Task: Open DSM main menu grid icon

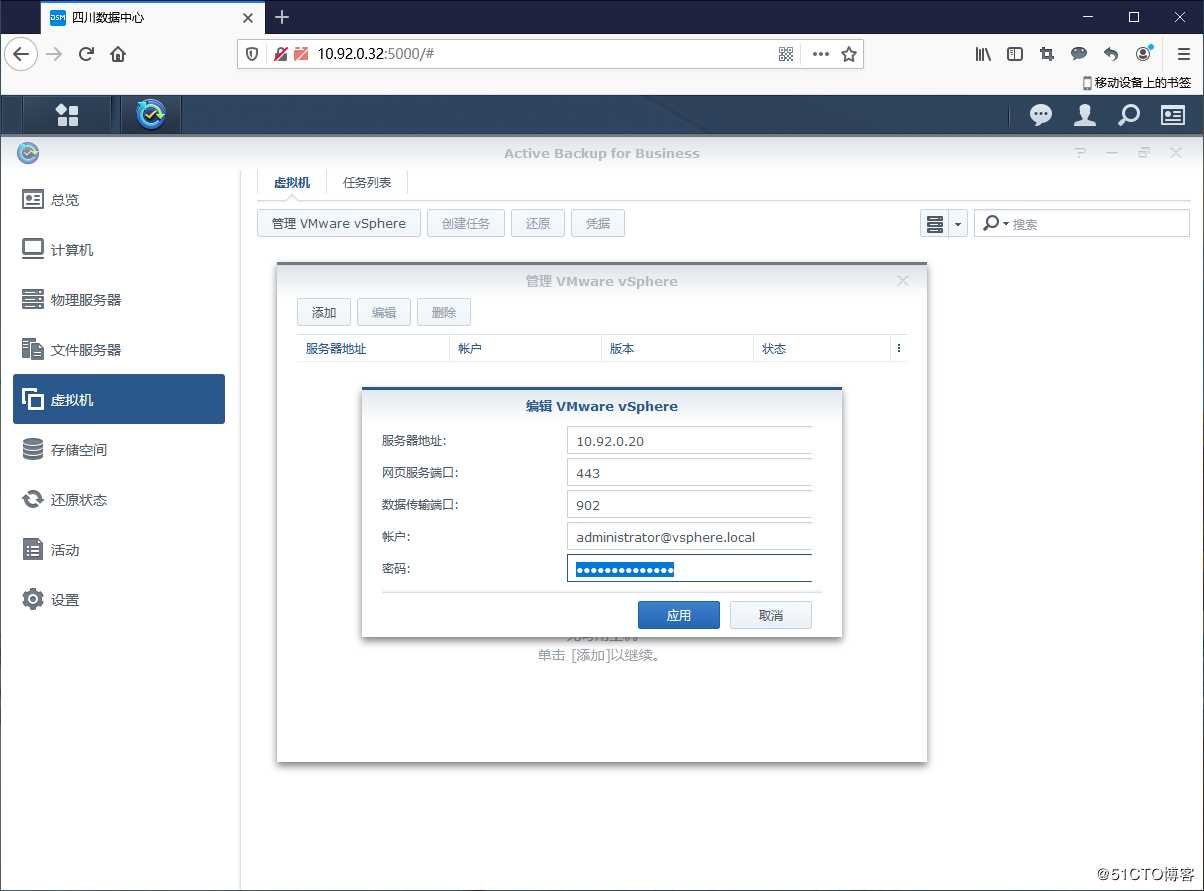Action: point(67,115)
